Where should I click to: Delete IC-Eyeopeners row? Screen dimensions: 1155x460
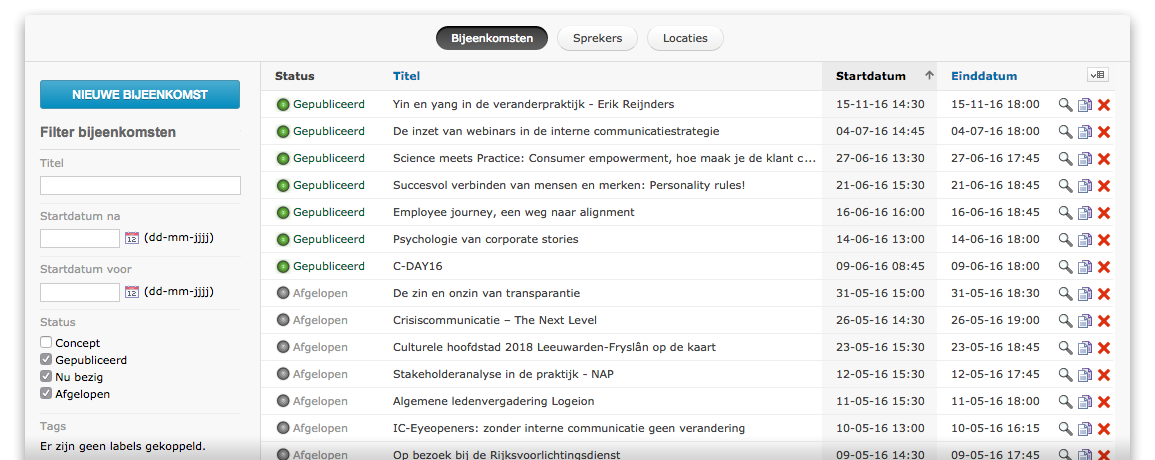click(x=1103, y=428)
